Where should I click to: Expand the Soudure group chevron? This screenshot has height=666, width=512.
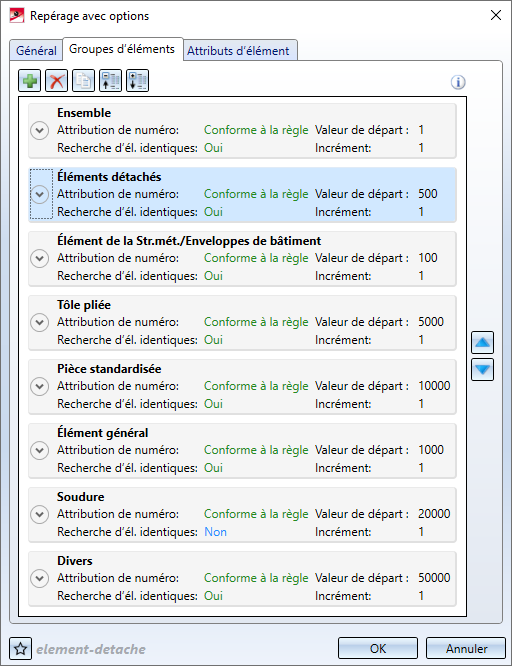(40, 514)
